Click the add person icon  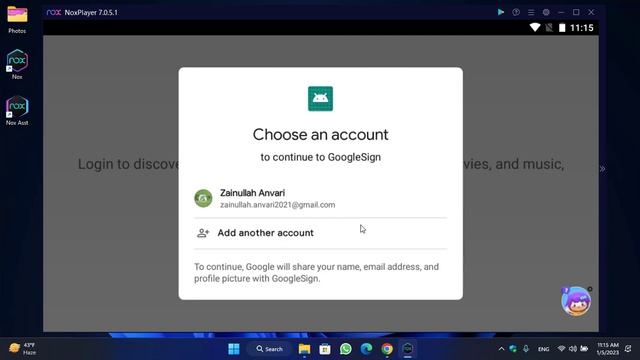(203, 233)
